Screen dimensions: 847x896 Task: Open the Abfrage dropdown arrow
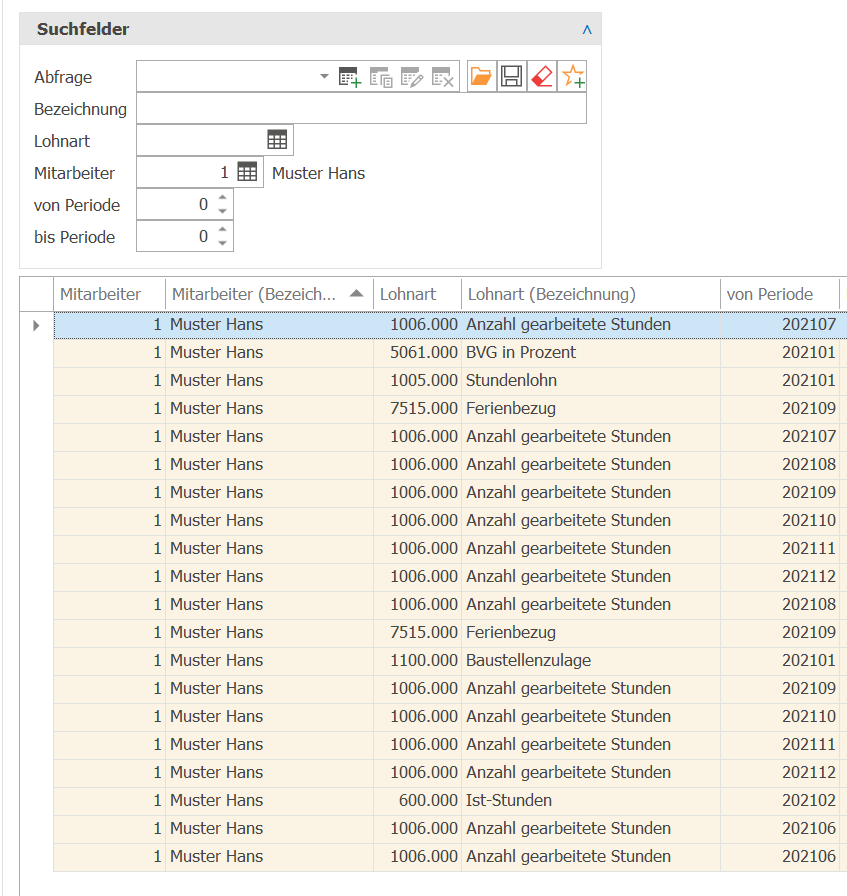pos(324,76)
